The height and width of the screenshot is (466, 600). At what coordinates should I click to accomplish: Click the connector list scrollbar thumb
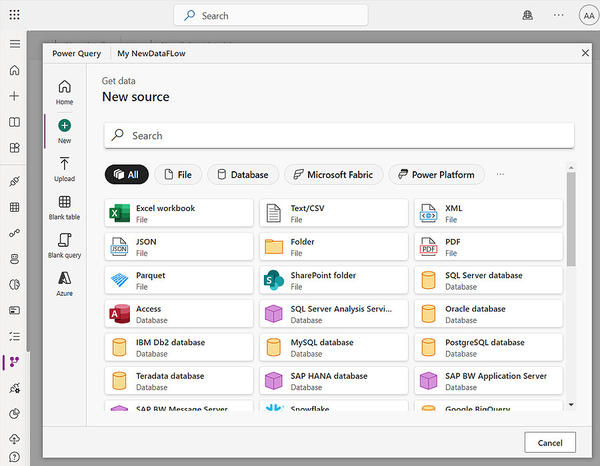pyautogui.click(x=571, y=219)
